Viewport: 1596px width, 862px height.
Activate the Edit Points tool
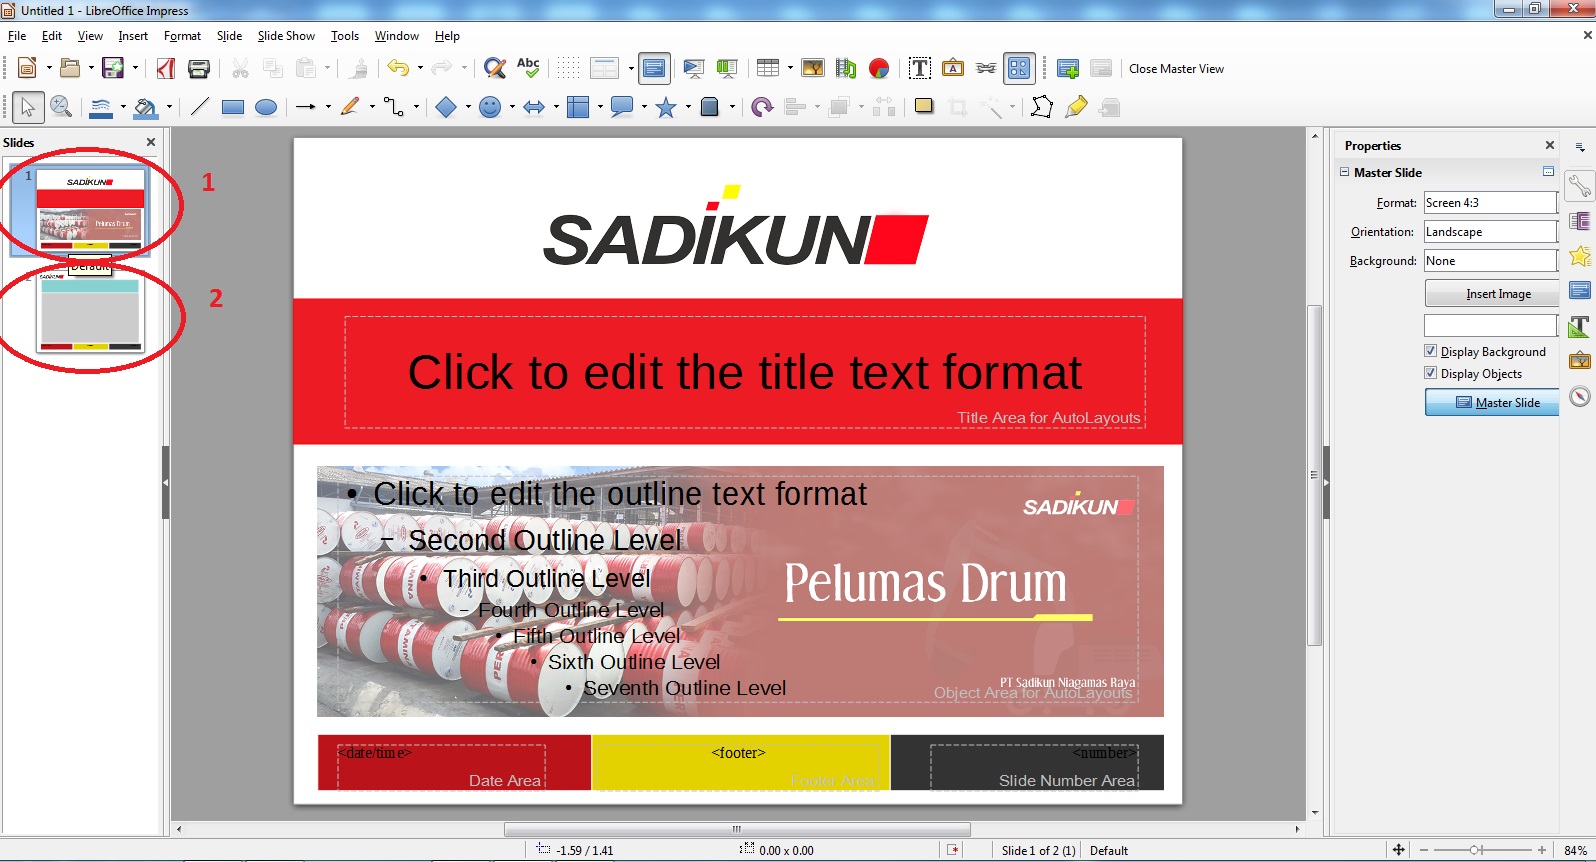coord(1042,107)
